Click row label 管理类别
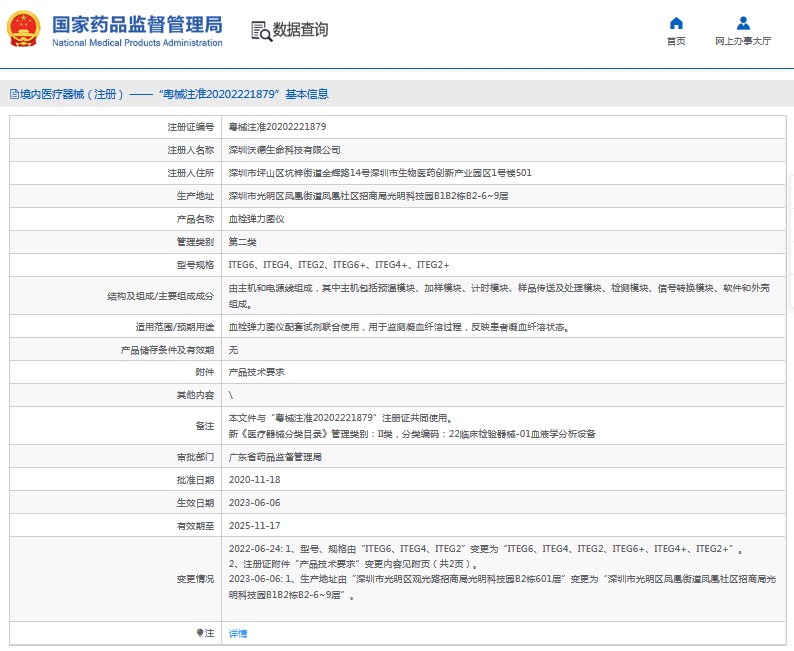 point(195,241)
